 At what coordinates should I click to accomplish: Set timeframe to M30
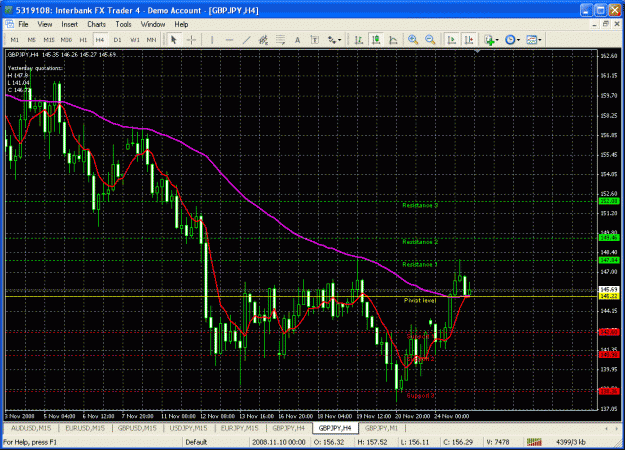click(x=66, y=40)
